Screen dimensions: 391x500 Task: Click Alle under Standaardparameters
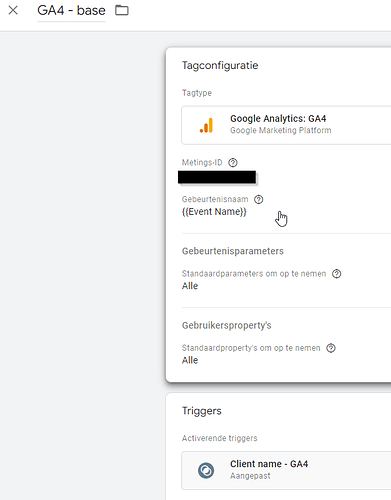tap(190, 286)
